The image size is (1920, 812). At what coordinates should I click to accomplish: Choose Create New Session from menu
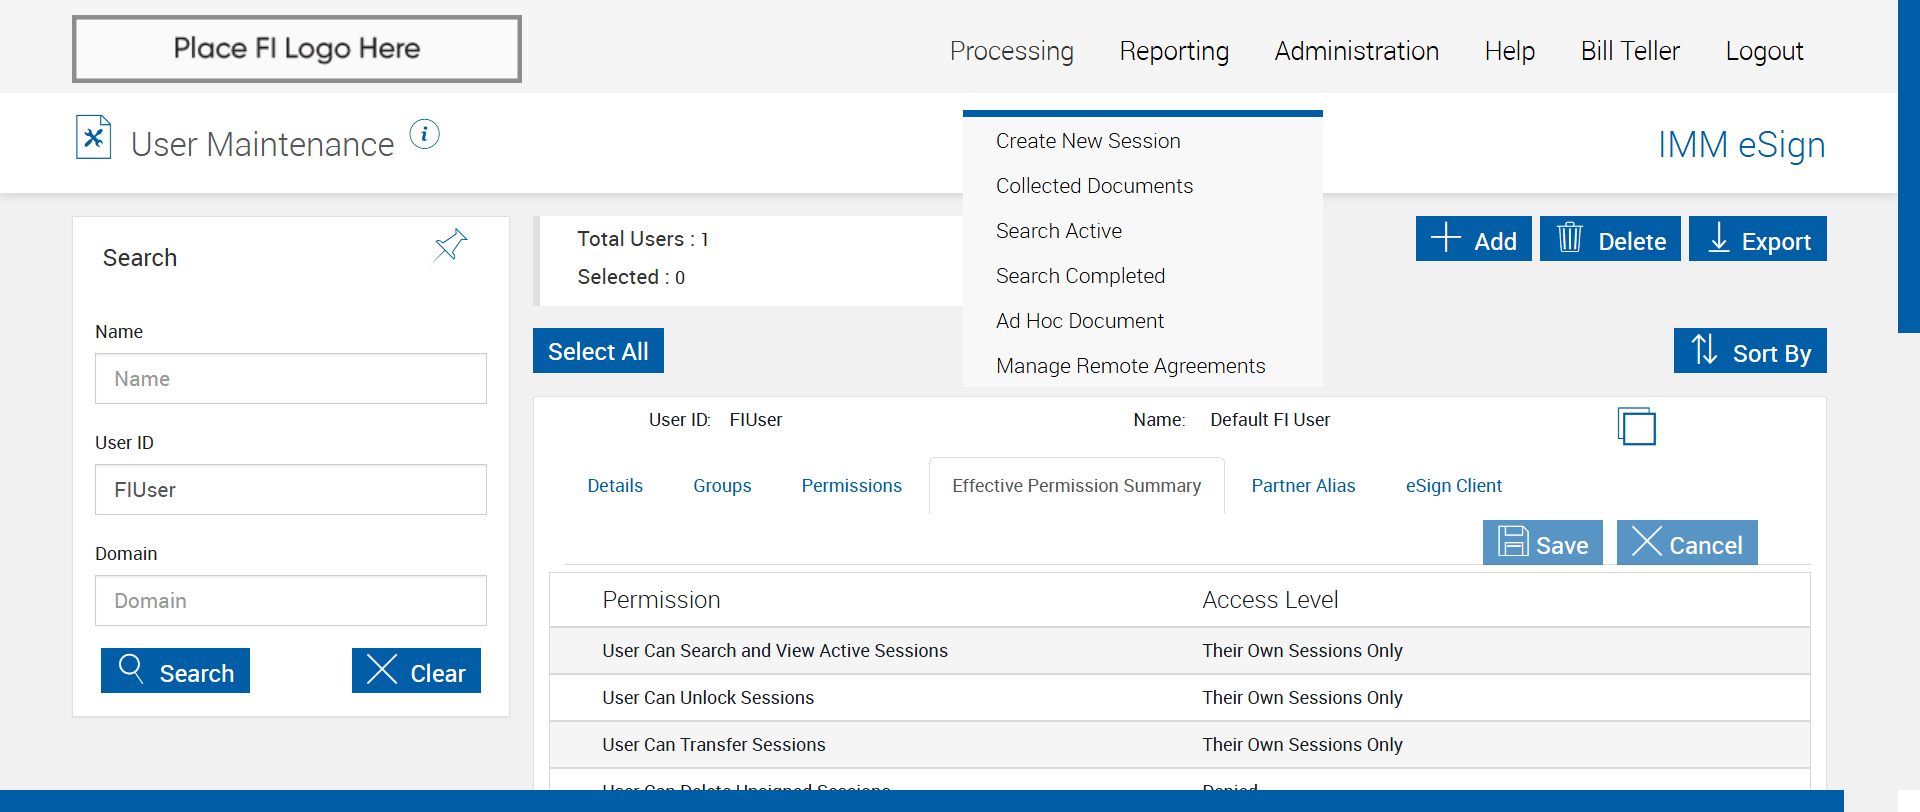click(1088, 141)
